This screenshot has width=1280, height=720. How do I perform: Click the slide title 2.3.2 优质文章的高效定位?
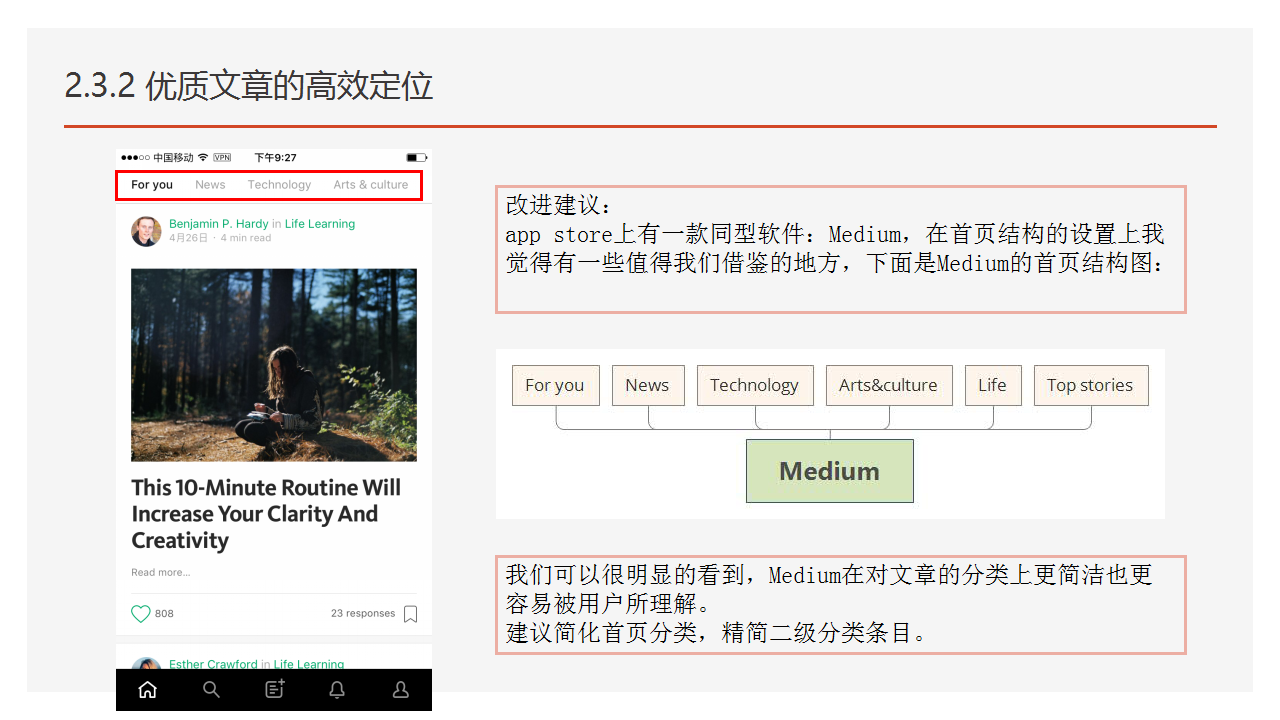249,86
